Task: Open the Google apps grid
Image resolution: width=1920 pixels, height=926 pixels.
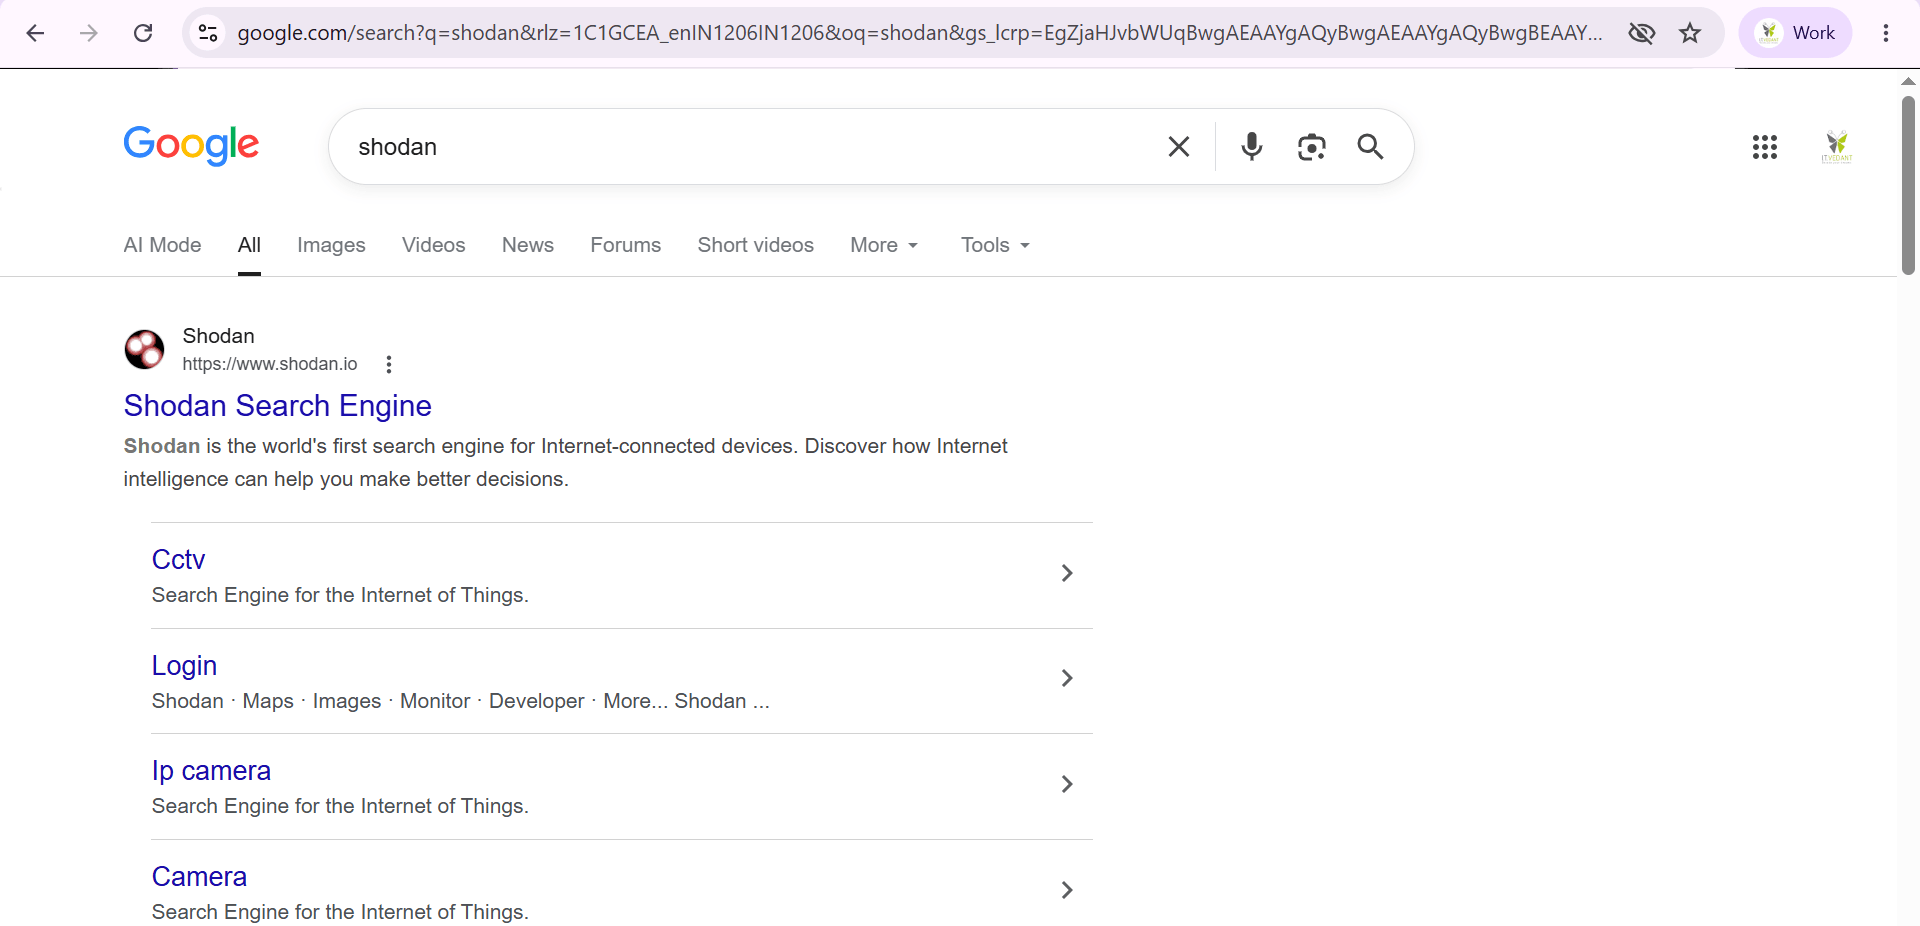Action: coord(1765,147)
